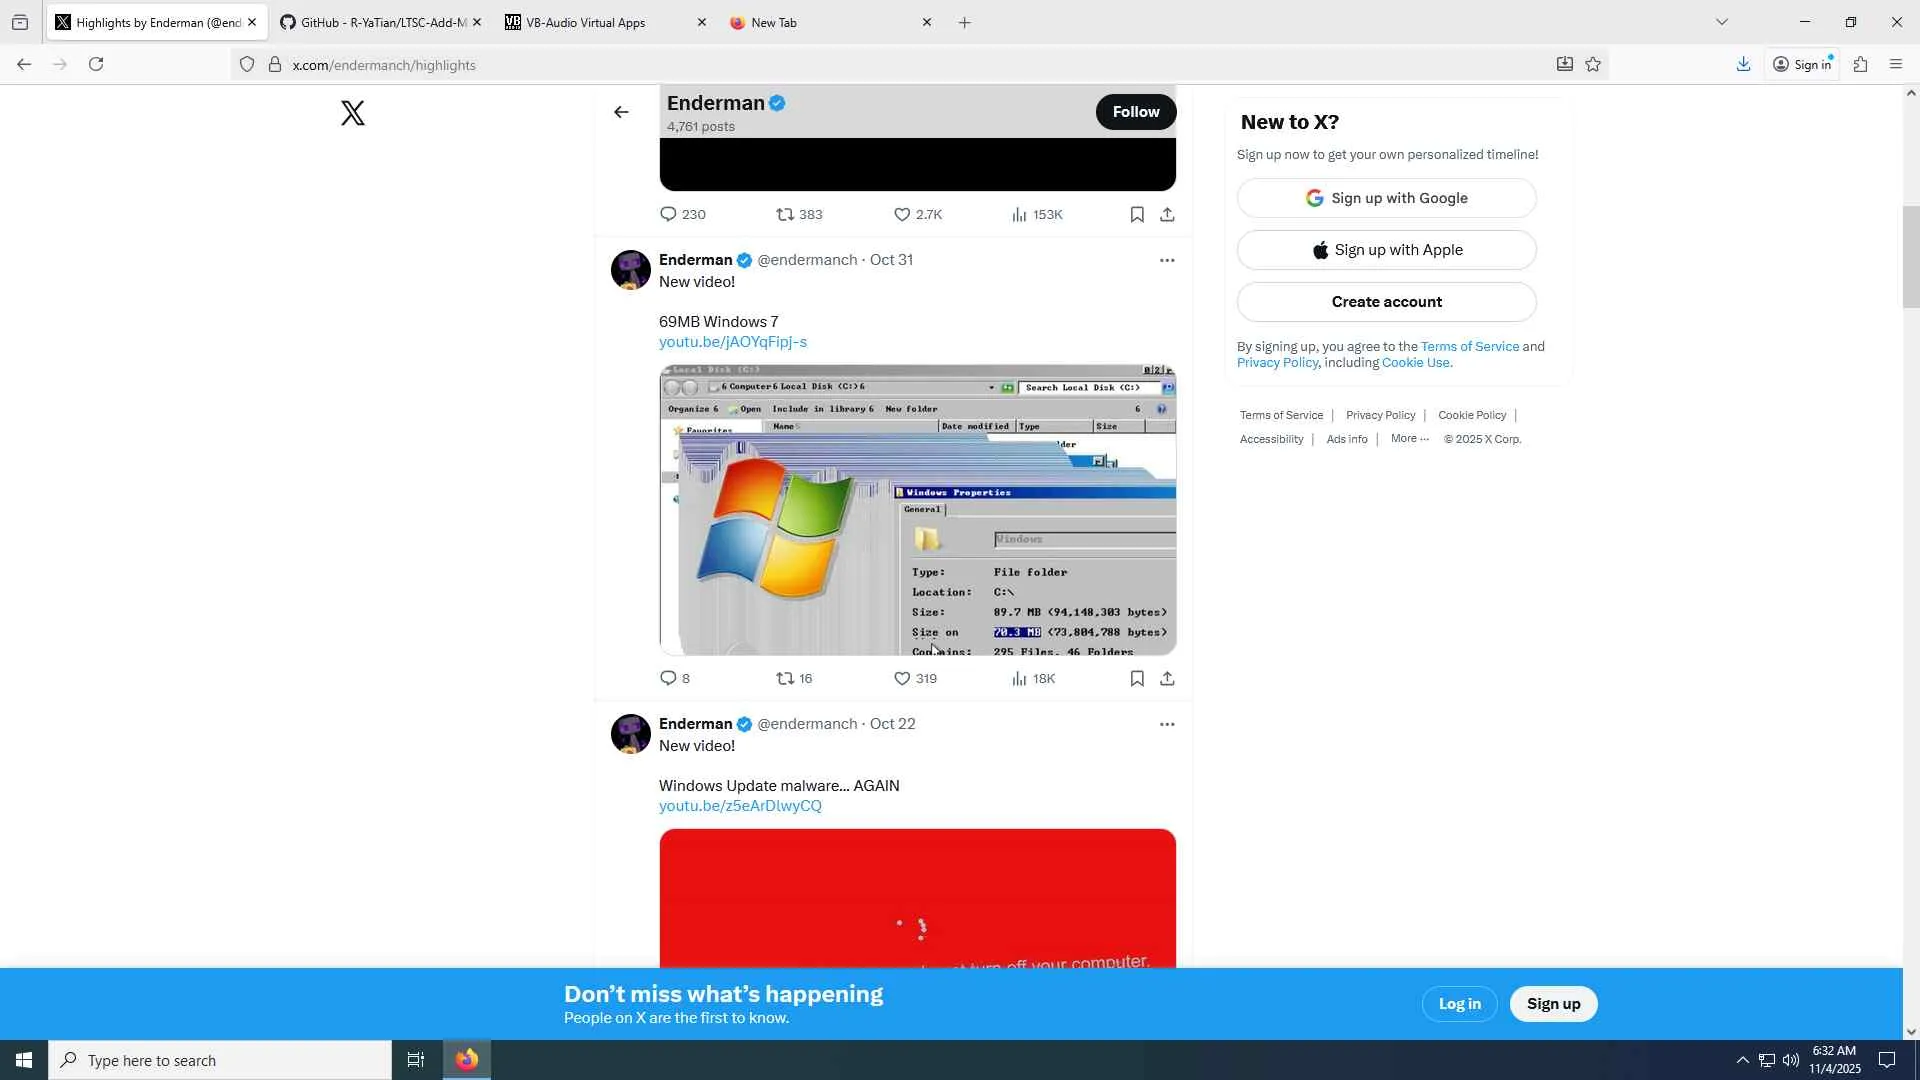Open youtu.be/jAOYqFipj-s link
The image size is (1920, 1080).
pyautogui.click(x=732, y=342)
